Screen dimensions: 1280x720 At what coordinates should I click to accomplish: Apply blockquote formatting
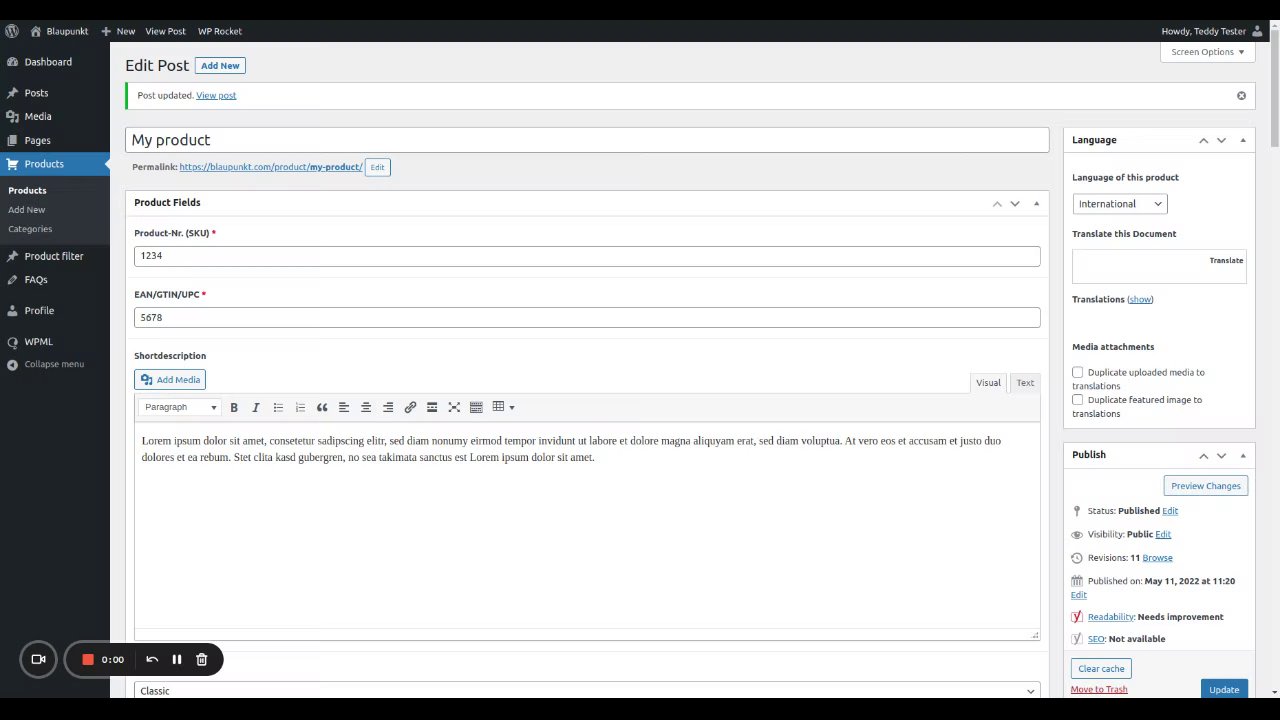[322, 407]
